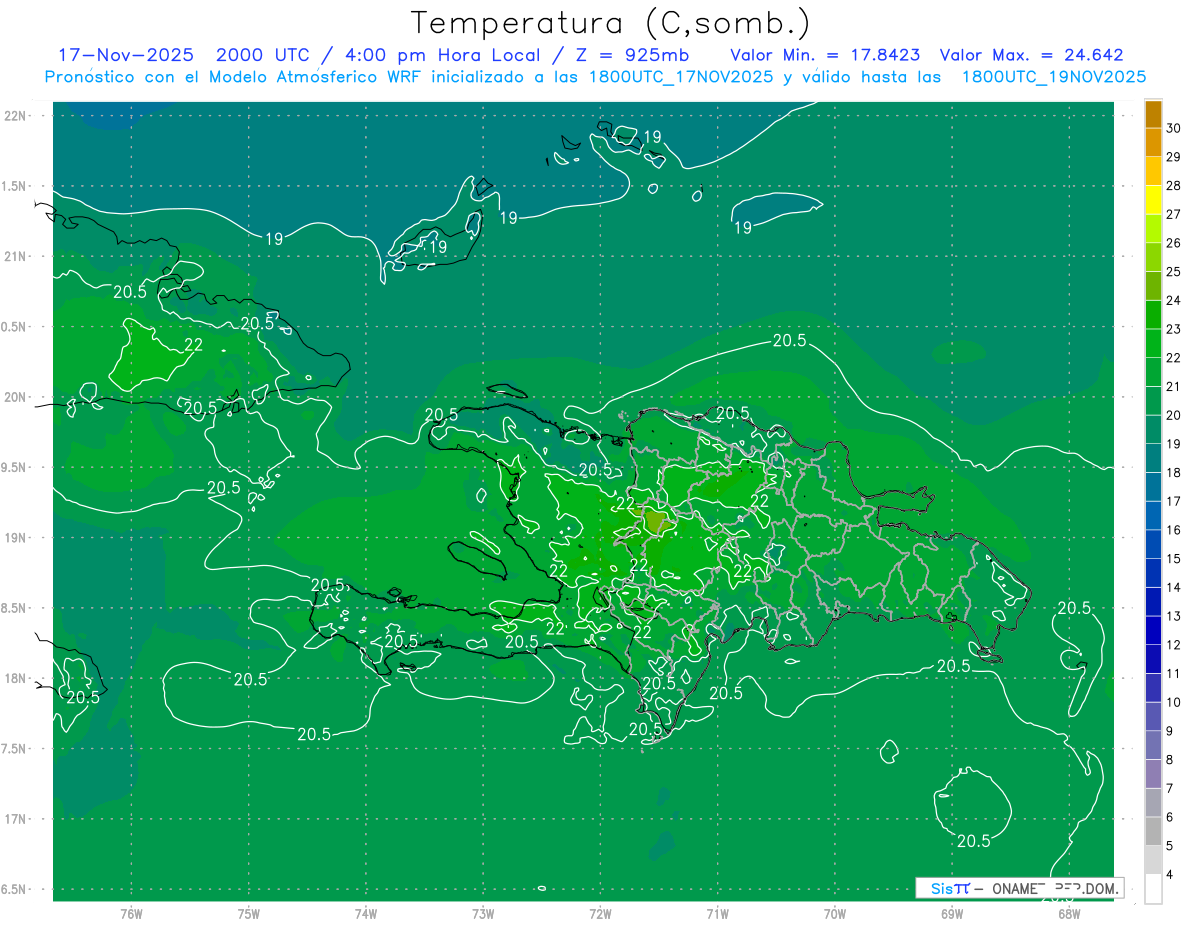Select the 19N latitude axis label
1200x927 pixels.
tap(17, 537)
